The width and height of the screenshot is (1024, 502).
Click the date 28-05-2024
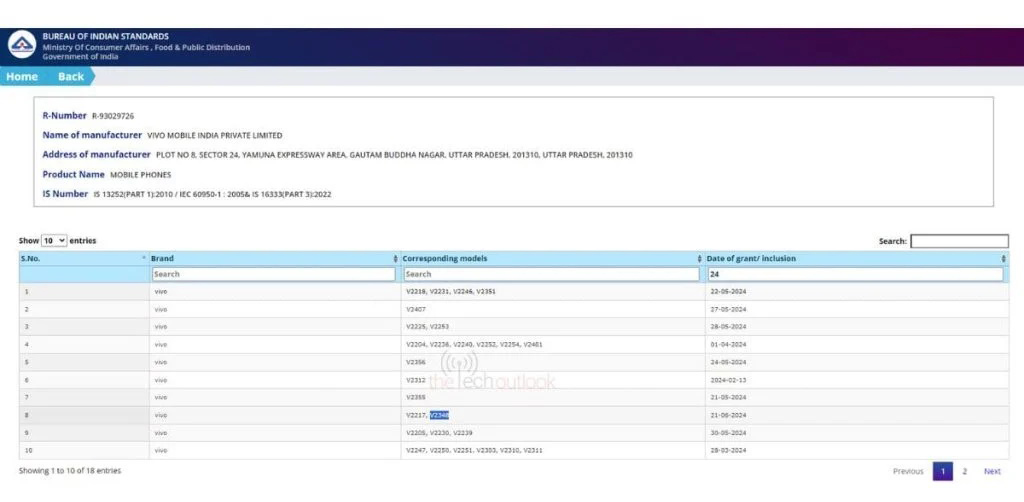tap(728, 326)
